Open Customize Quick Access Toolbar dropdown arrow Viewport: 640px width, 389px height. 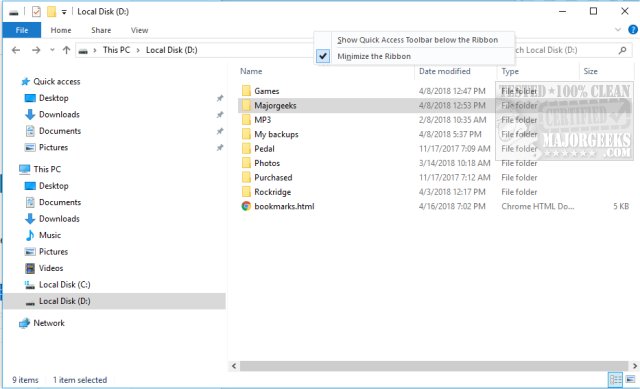pyautogui.click(x=64, y=12)
